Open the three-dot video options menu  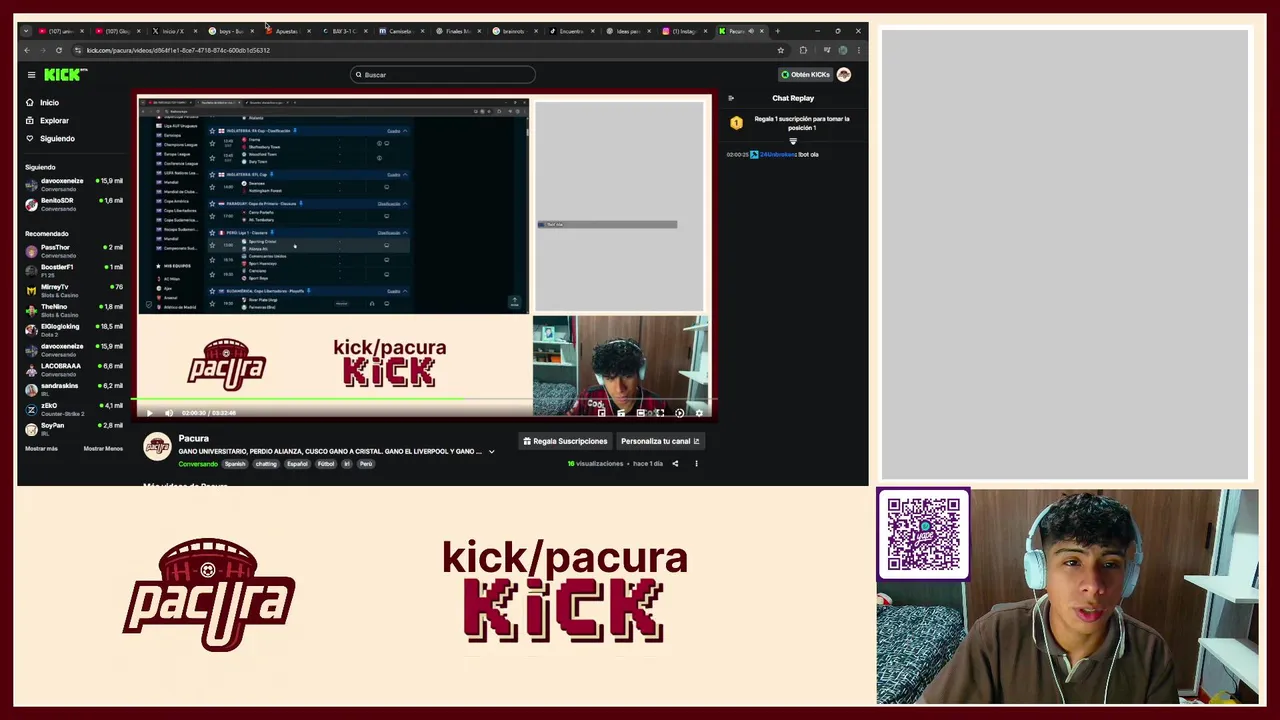pyautogui.click(x=697, y=464)
